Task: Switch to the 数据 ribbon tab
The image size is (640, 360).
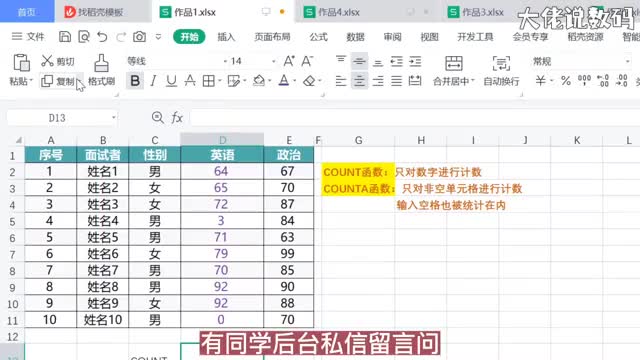Action: 355,37
